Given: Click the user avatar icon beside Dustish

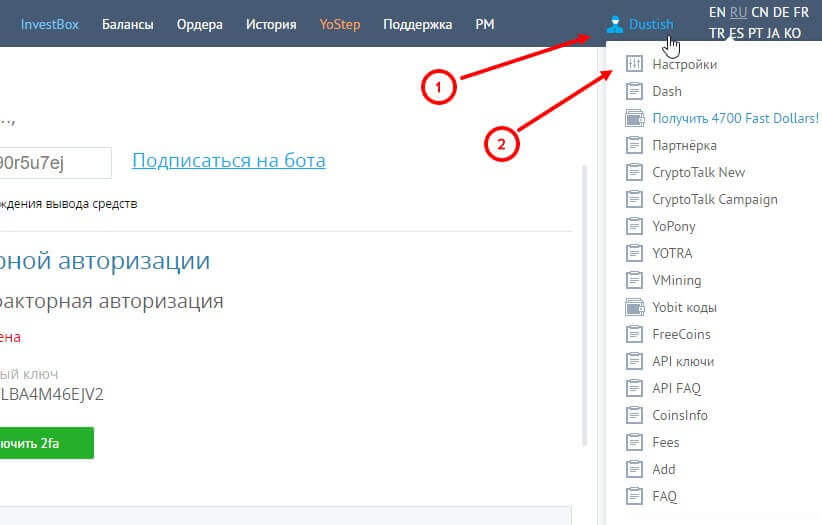Looking at the screenshot, I should click(x=615, y=24).
